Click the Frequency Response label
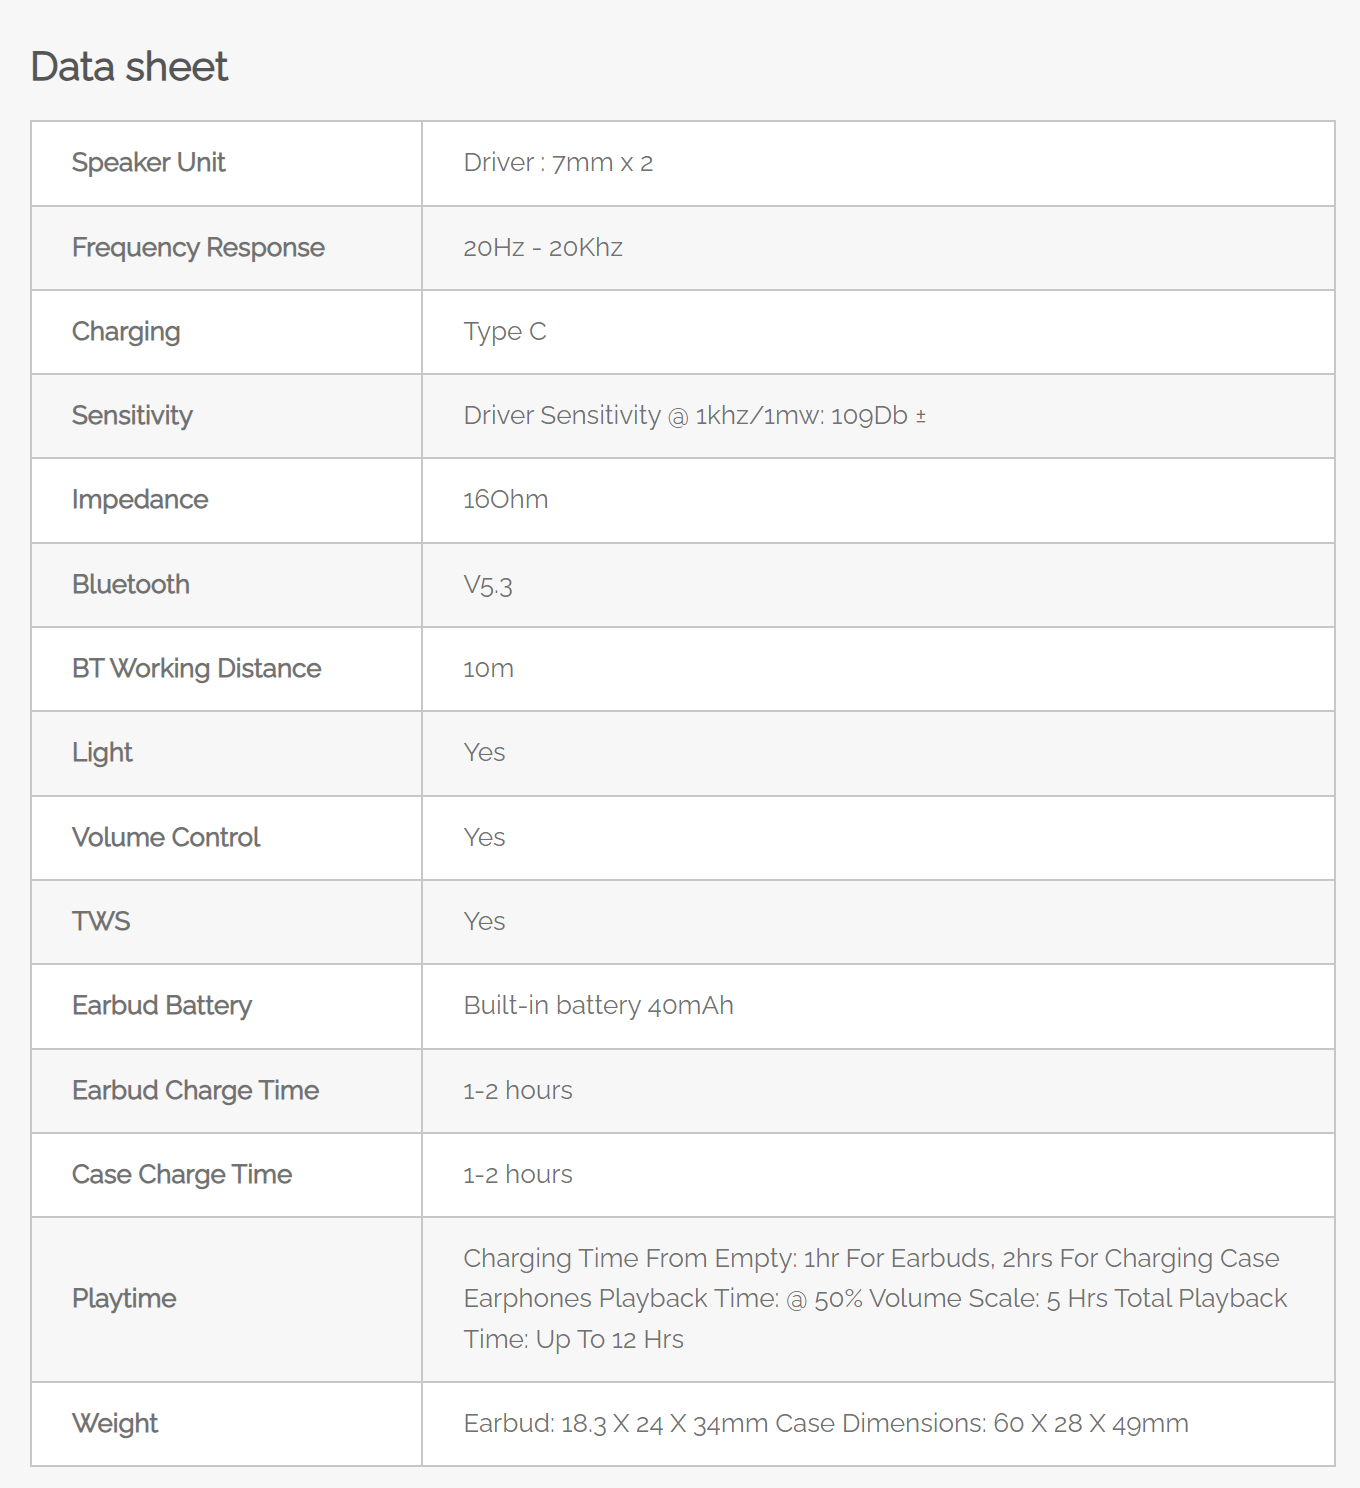The image size is (1360, 1488). (198, 248)
